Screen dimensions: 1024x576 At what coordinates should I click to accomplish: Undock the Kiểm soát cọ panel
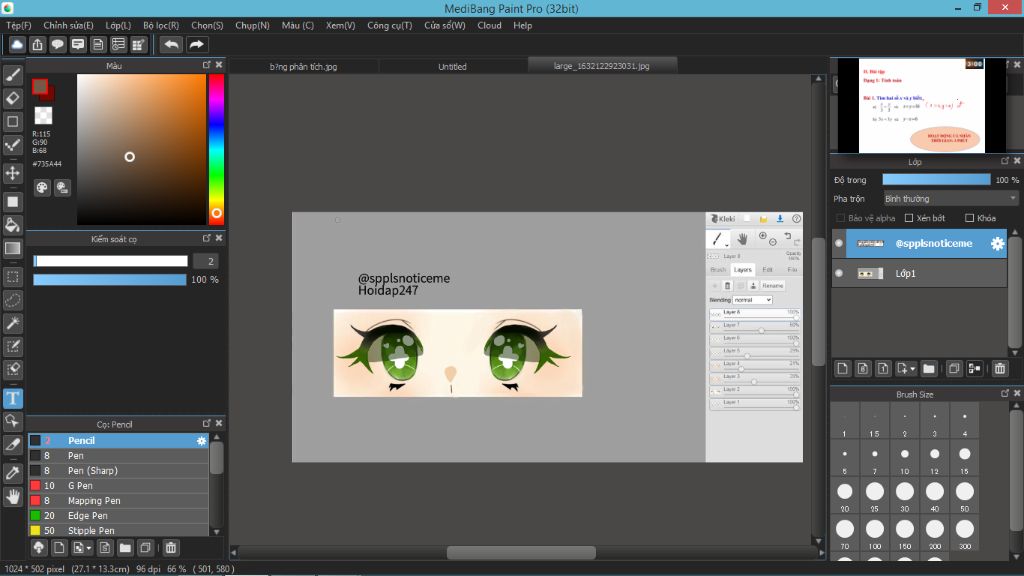coord(206,238)
